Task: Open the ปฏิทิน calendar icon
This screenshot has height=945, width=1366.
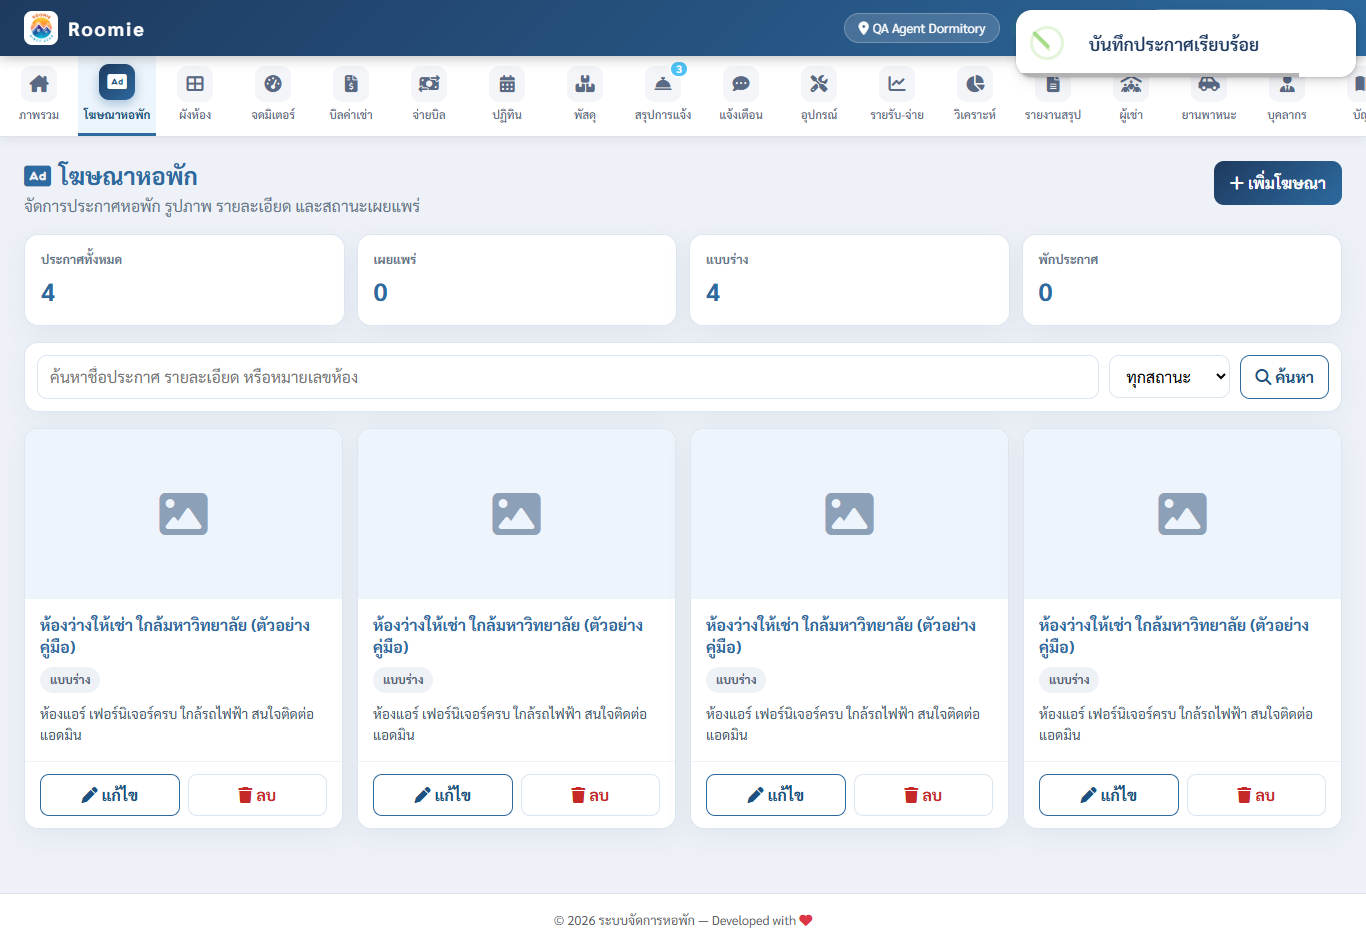Action: [x=507, y=84]
